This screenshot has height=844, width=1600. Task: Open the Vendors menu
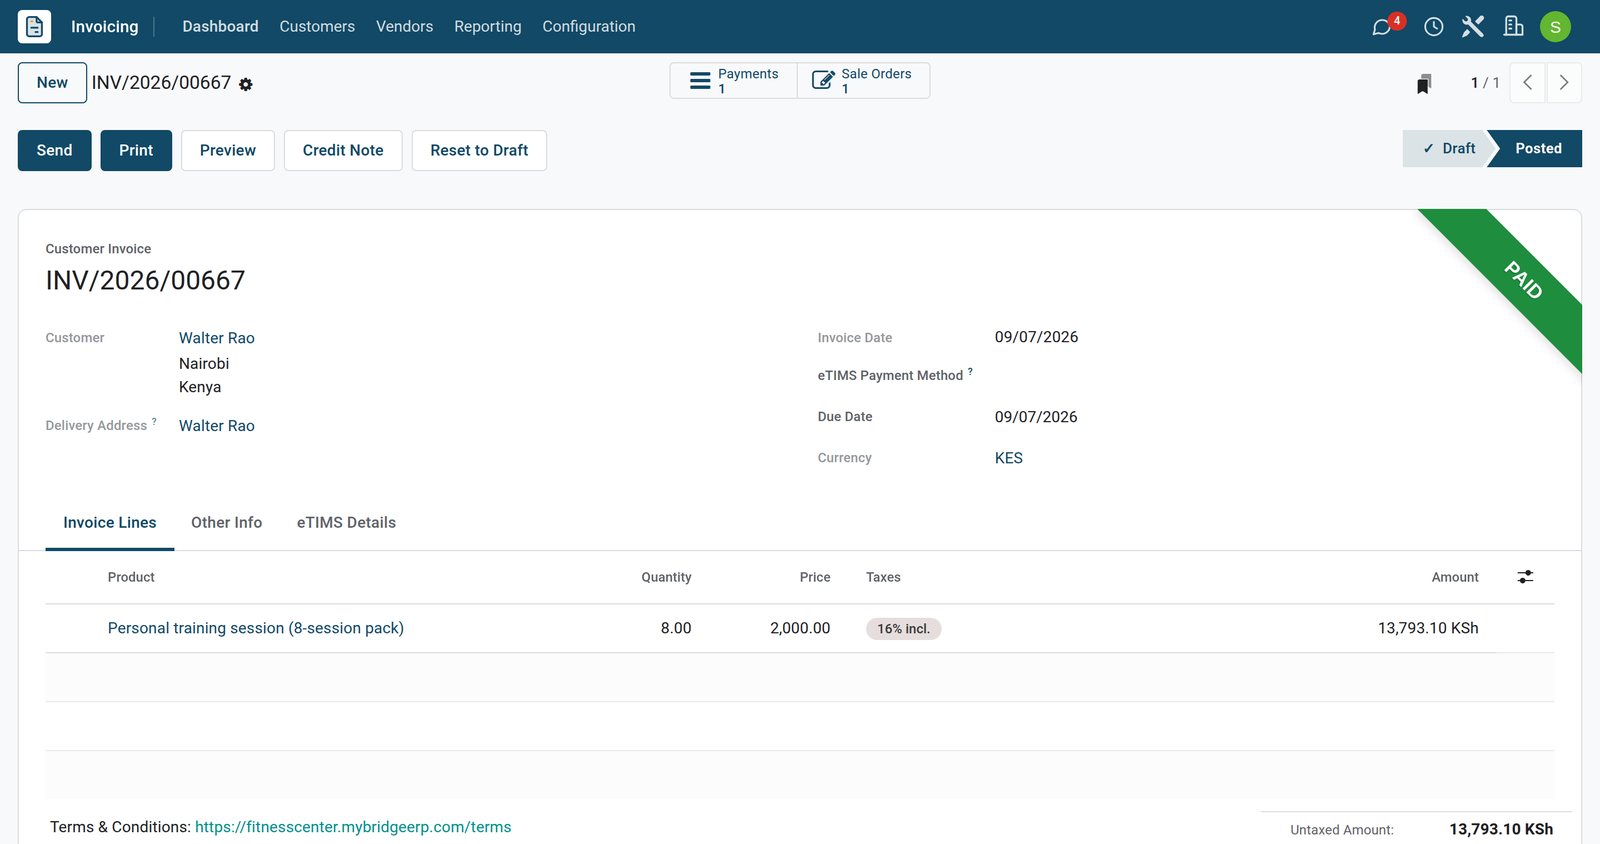[404, 26]
